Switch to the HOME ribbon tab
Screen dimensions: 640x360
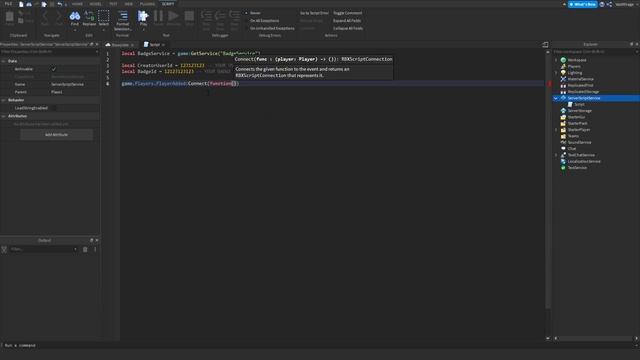77,4
